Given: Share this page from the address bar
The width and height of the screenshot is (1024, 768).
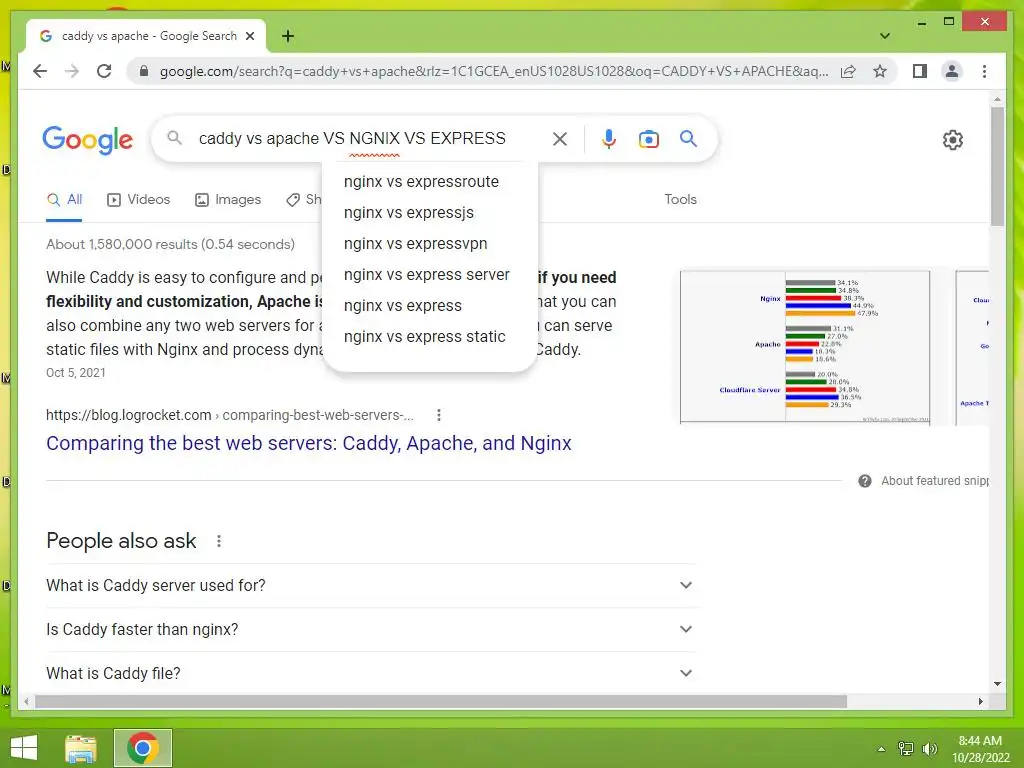Looking at the screenshot, I should 848,71.
